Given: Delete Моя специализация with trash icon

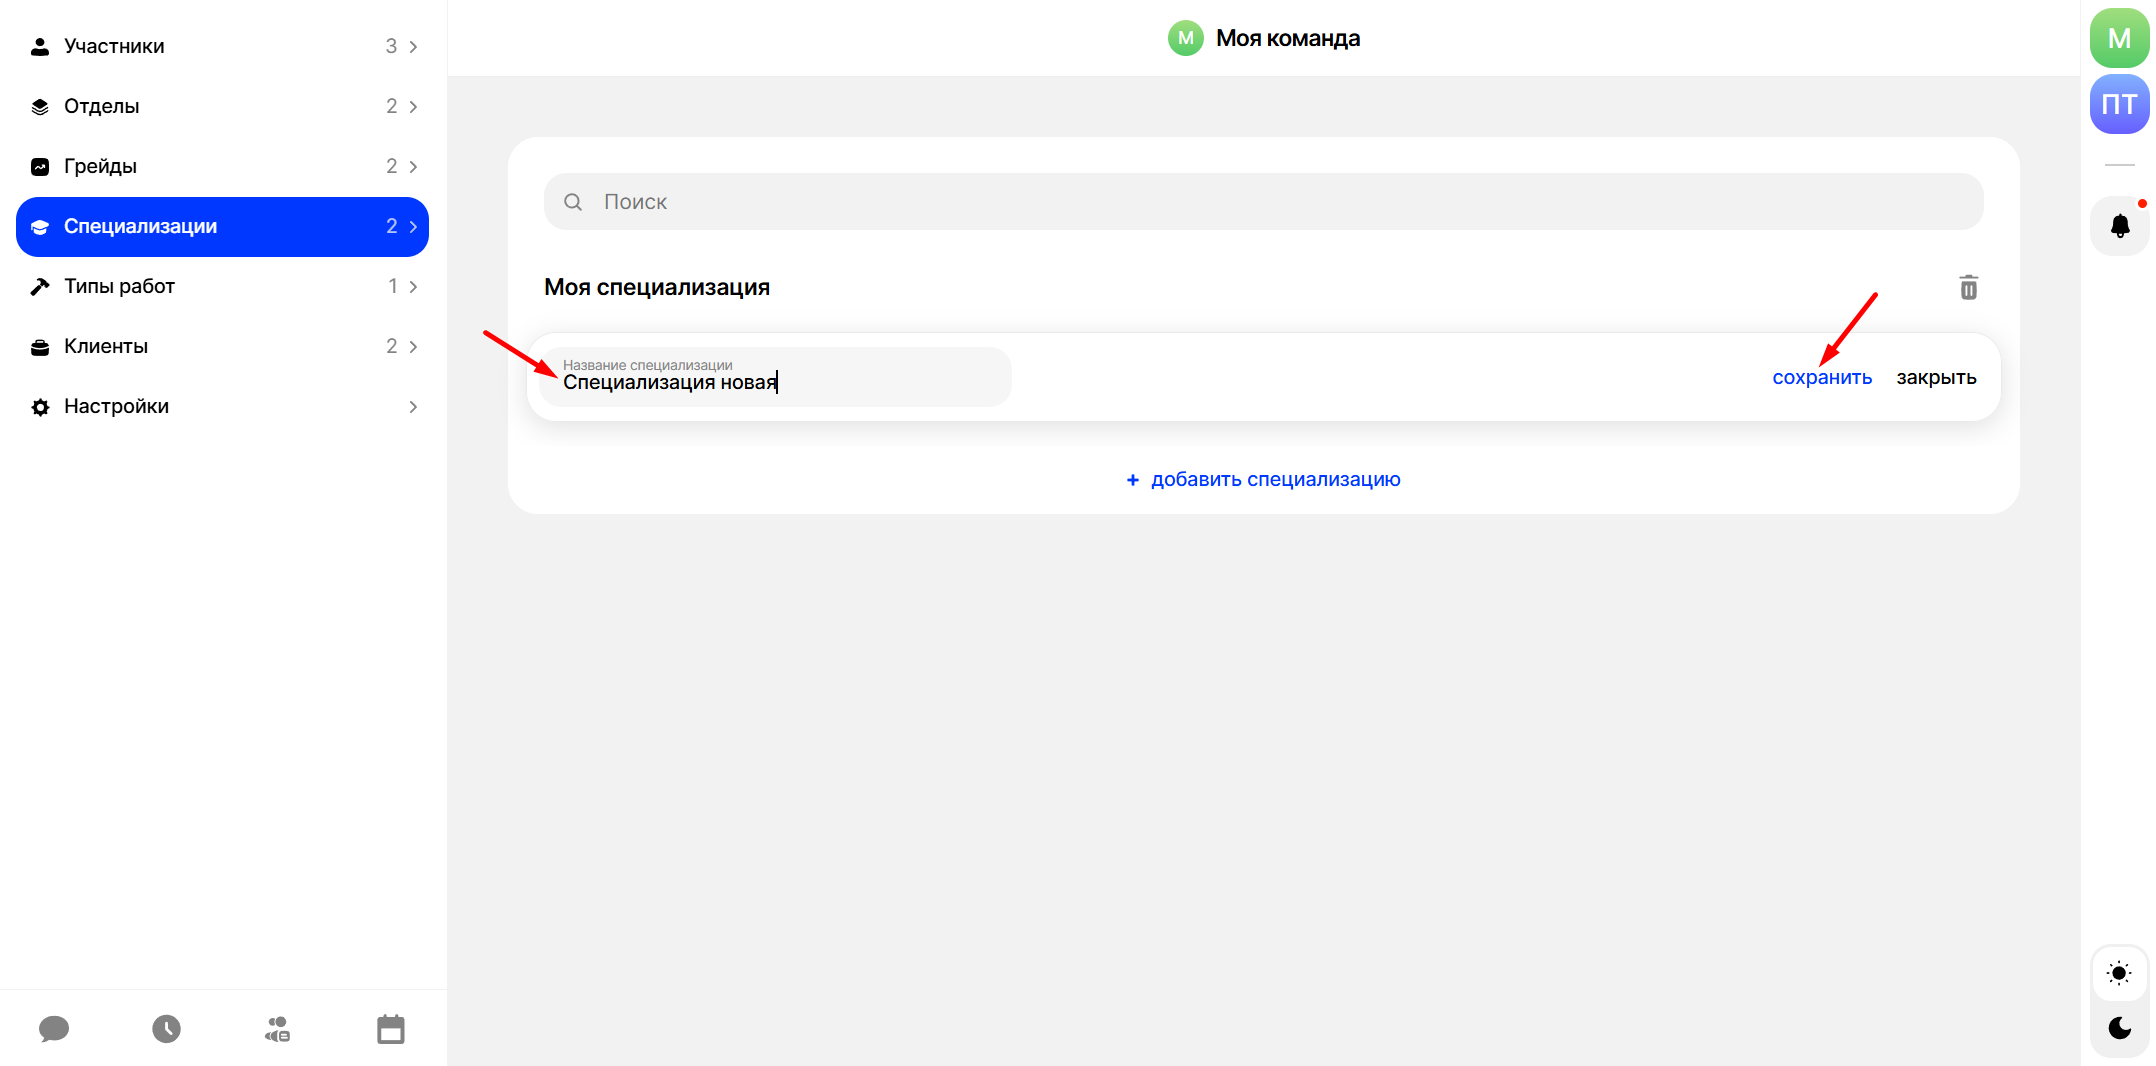Looking at the screenshot, I should click(1968, 288).
